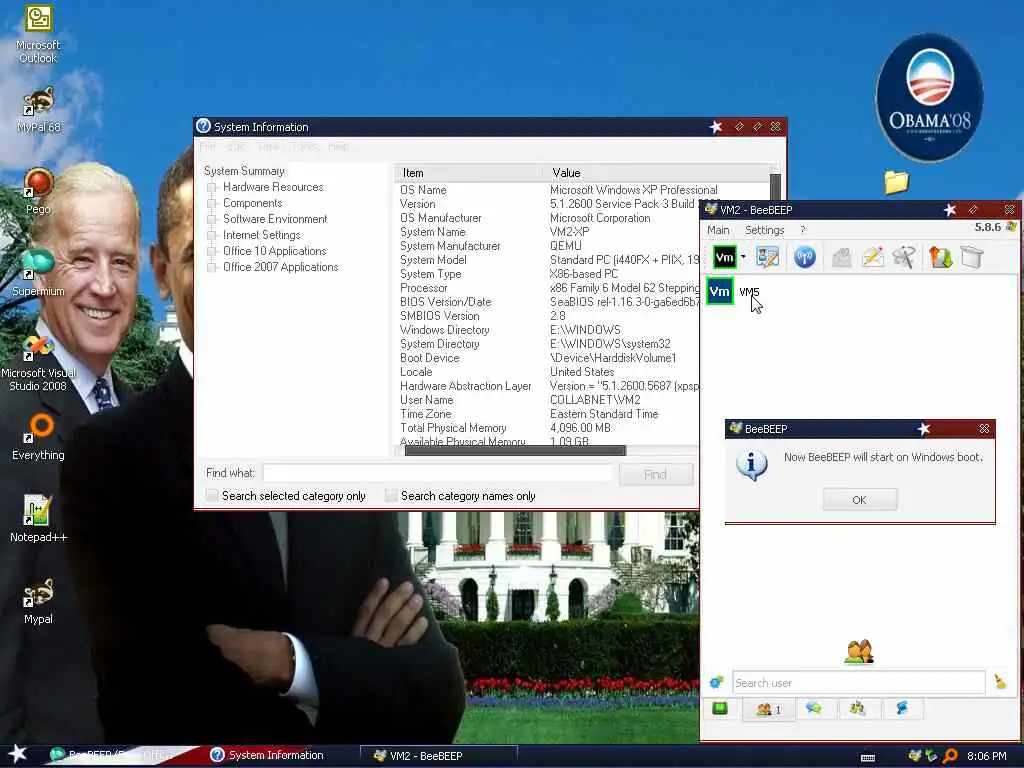Click the grey box icon at the toolbar's end

972,257
